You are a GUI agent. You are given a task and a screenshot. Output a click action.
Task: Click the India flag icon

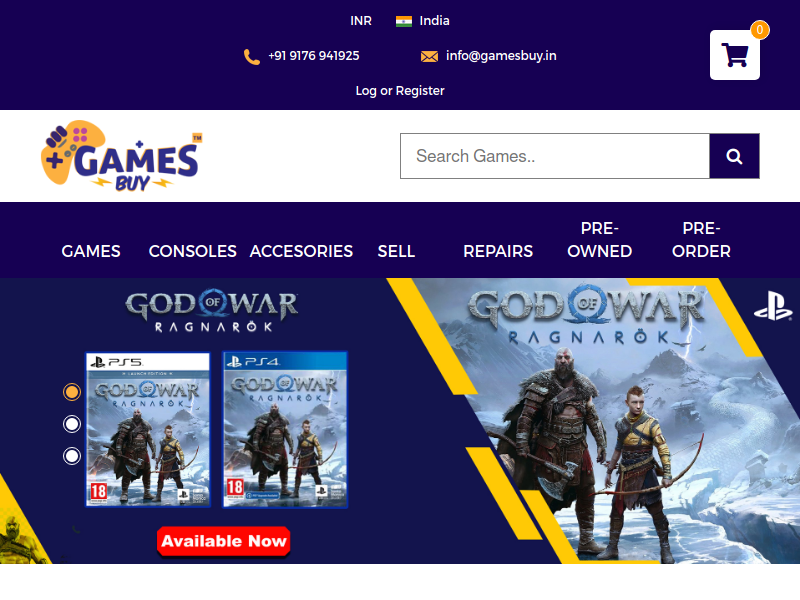click(404, 21)
